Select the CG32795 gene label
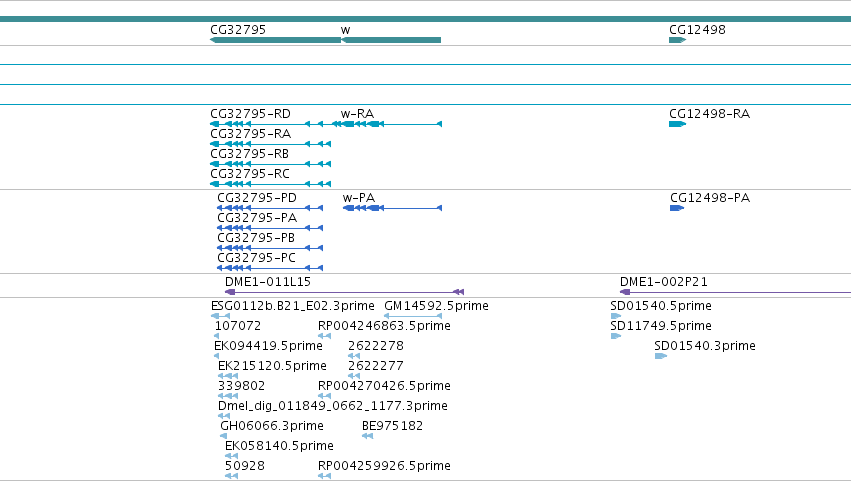The width and height of the screenshot is (851, 481). click(x=238, y=30)
